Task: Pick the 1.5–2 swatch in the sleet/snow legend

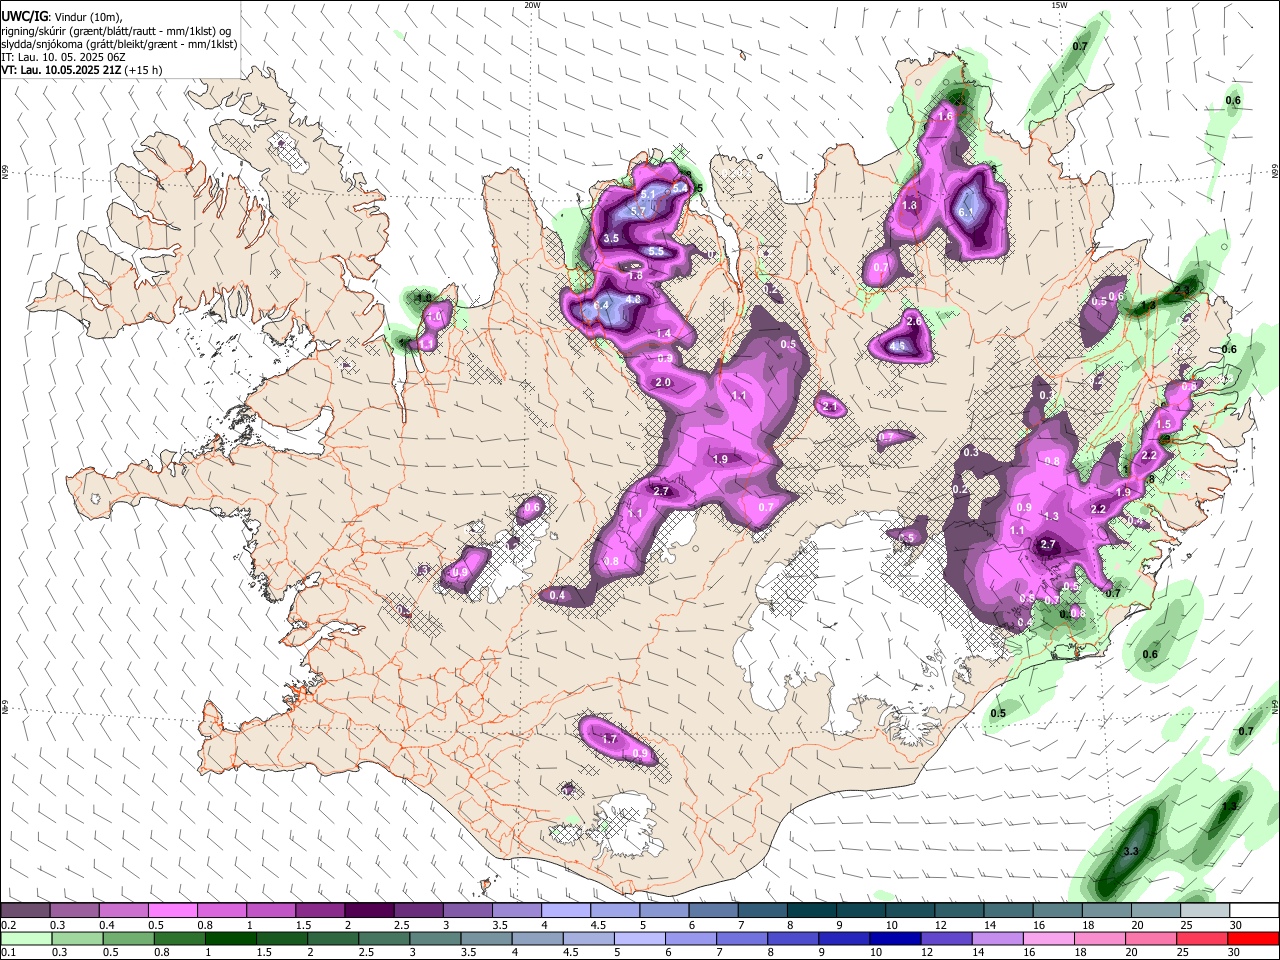Action: [x=320, y=911]
